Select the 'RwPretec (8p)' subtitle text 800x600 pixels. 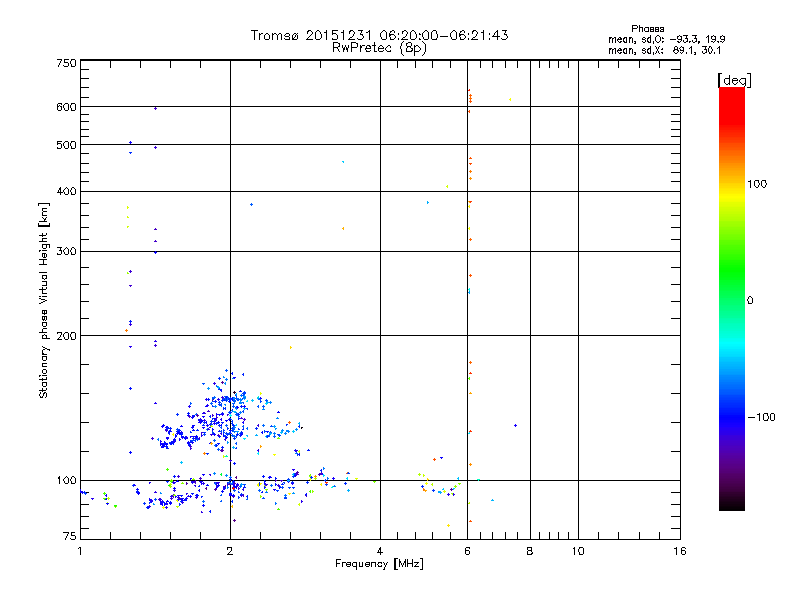point(379,48)
